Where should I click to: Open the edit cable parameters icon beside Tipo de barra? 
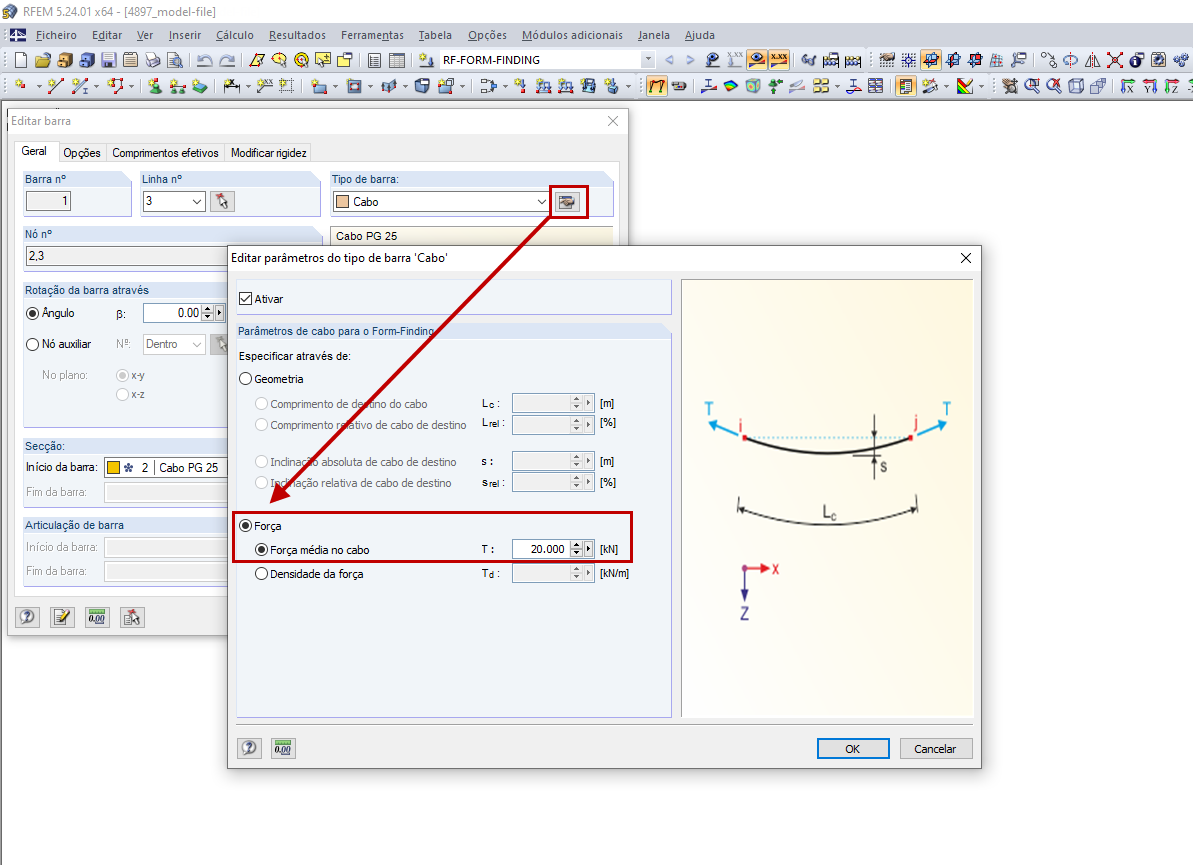[x=568, y=201]
